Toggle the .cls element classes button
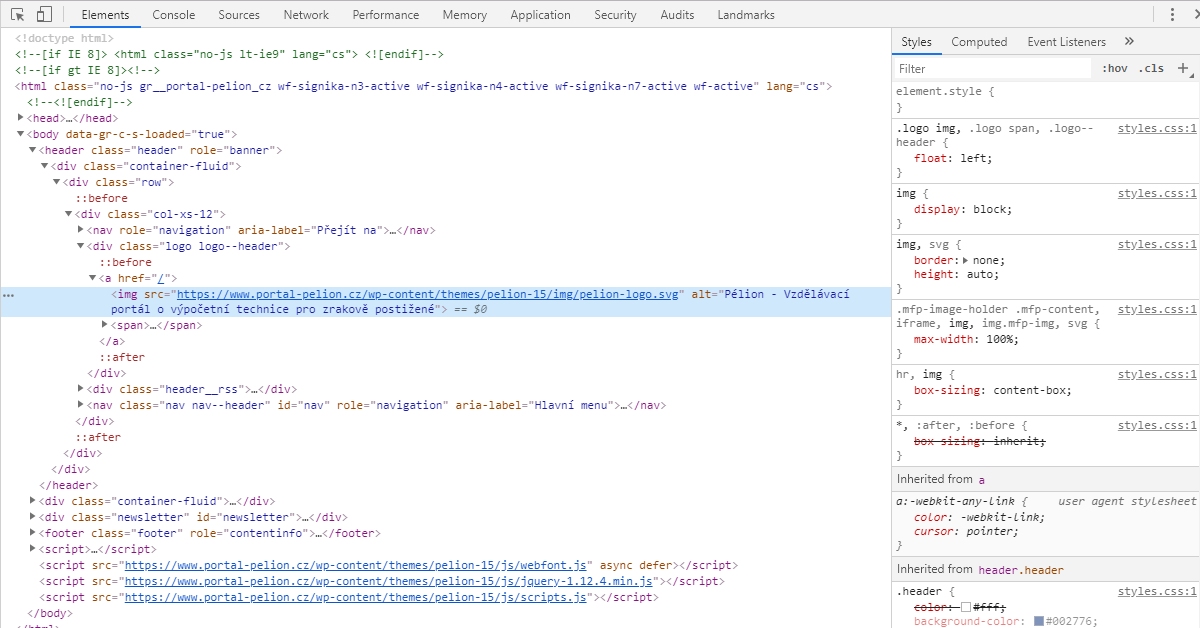1200x628 pixels. [1152, 68]
